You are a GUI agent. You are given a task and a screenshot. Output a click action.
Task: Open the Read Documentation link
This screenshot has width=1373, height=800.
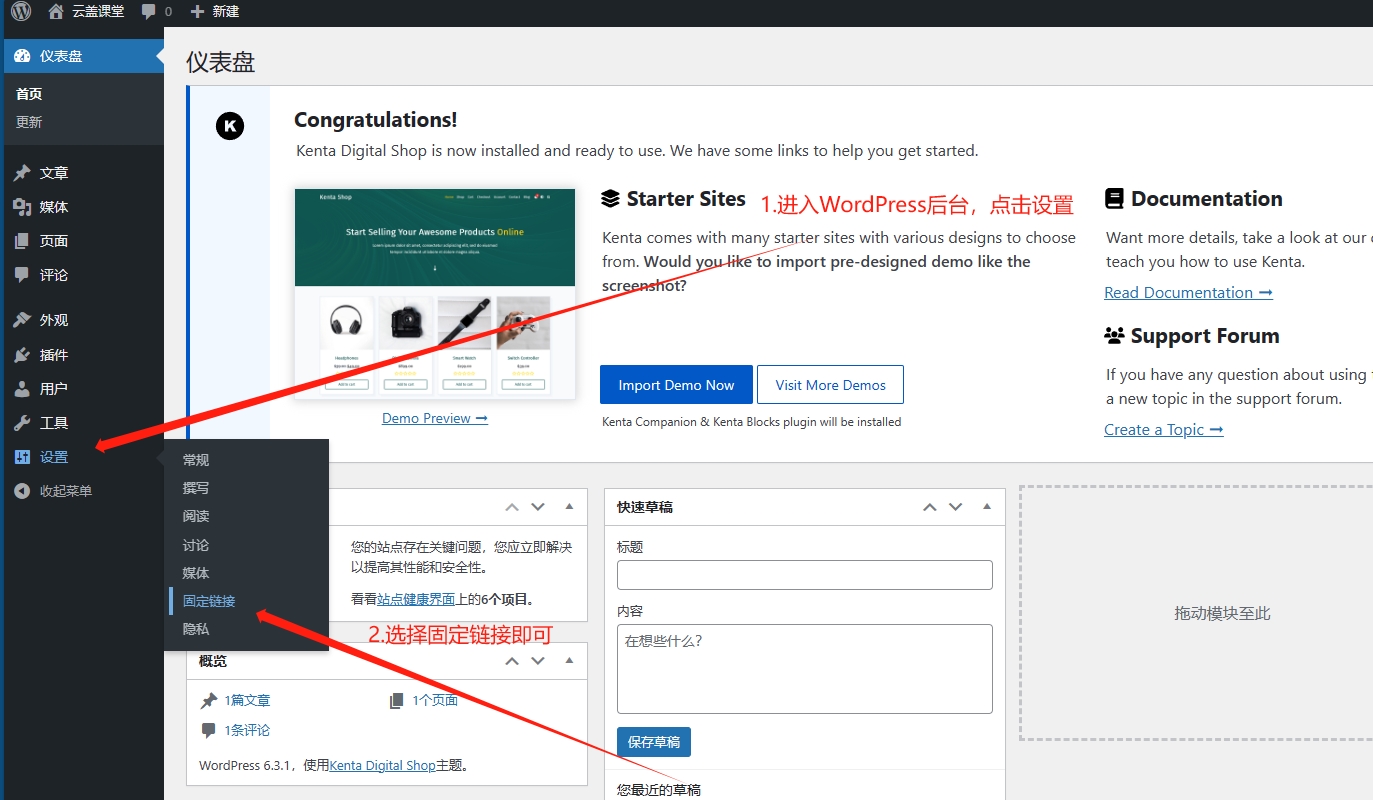click(1188, 292)
